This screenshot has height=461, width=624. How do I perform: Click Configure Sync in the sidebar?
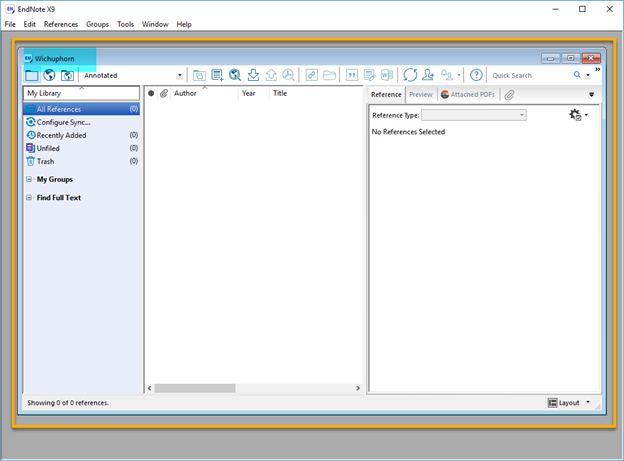coord(63,122)
